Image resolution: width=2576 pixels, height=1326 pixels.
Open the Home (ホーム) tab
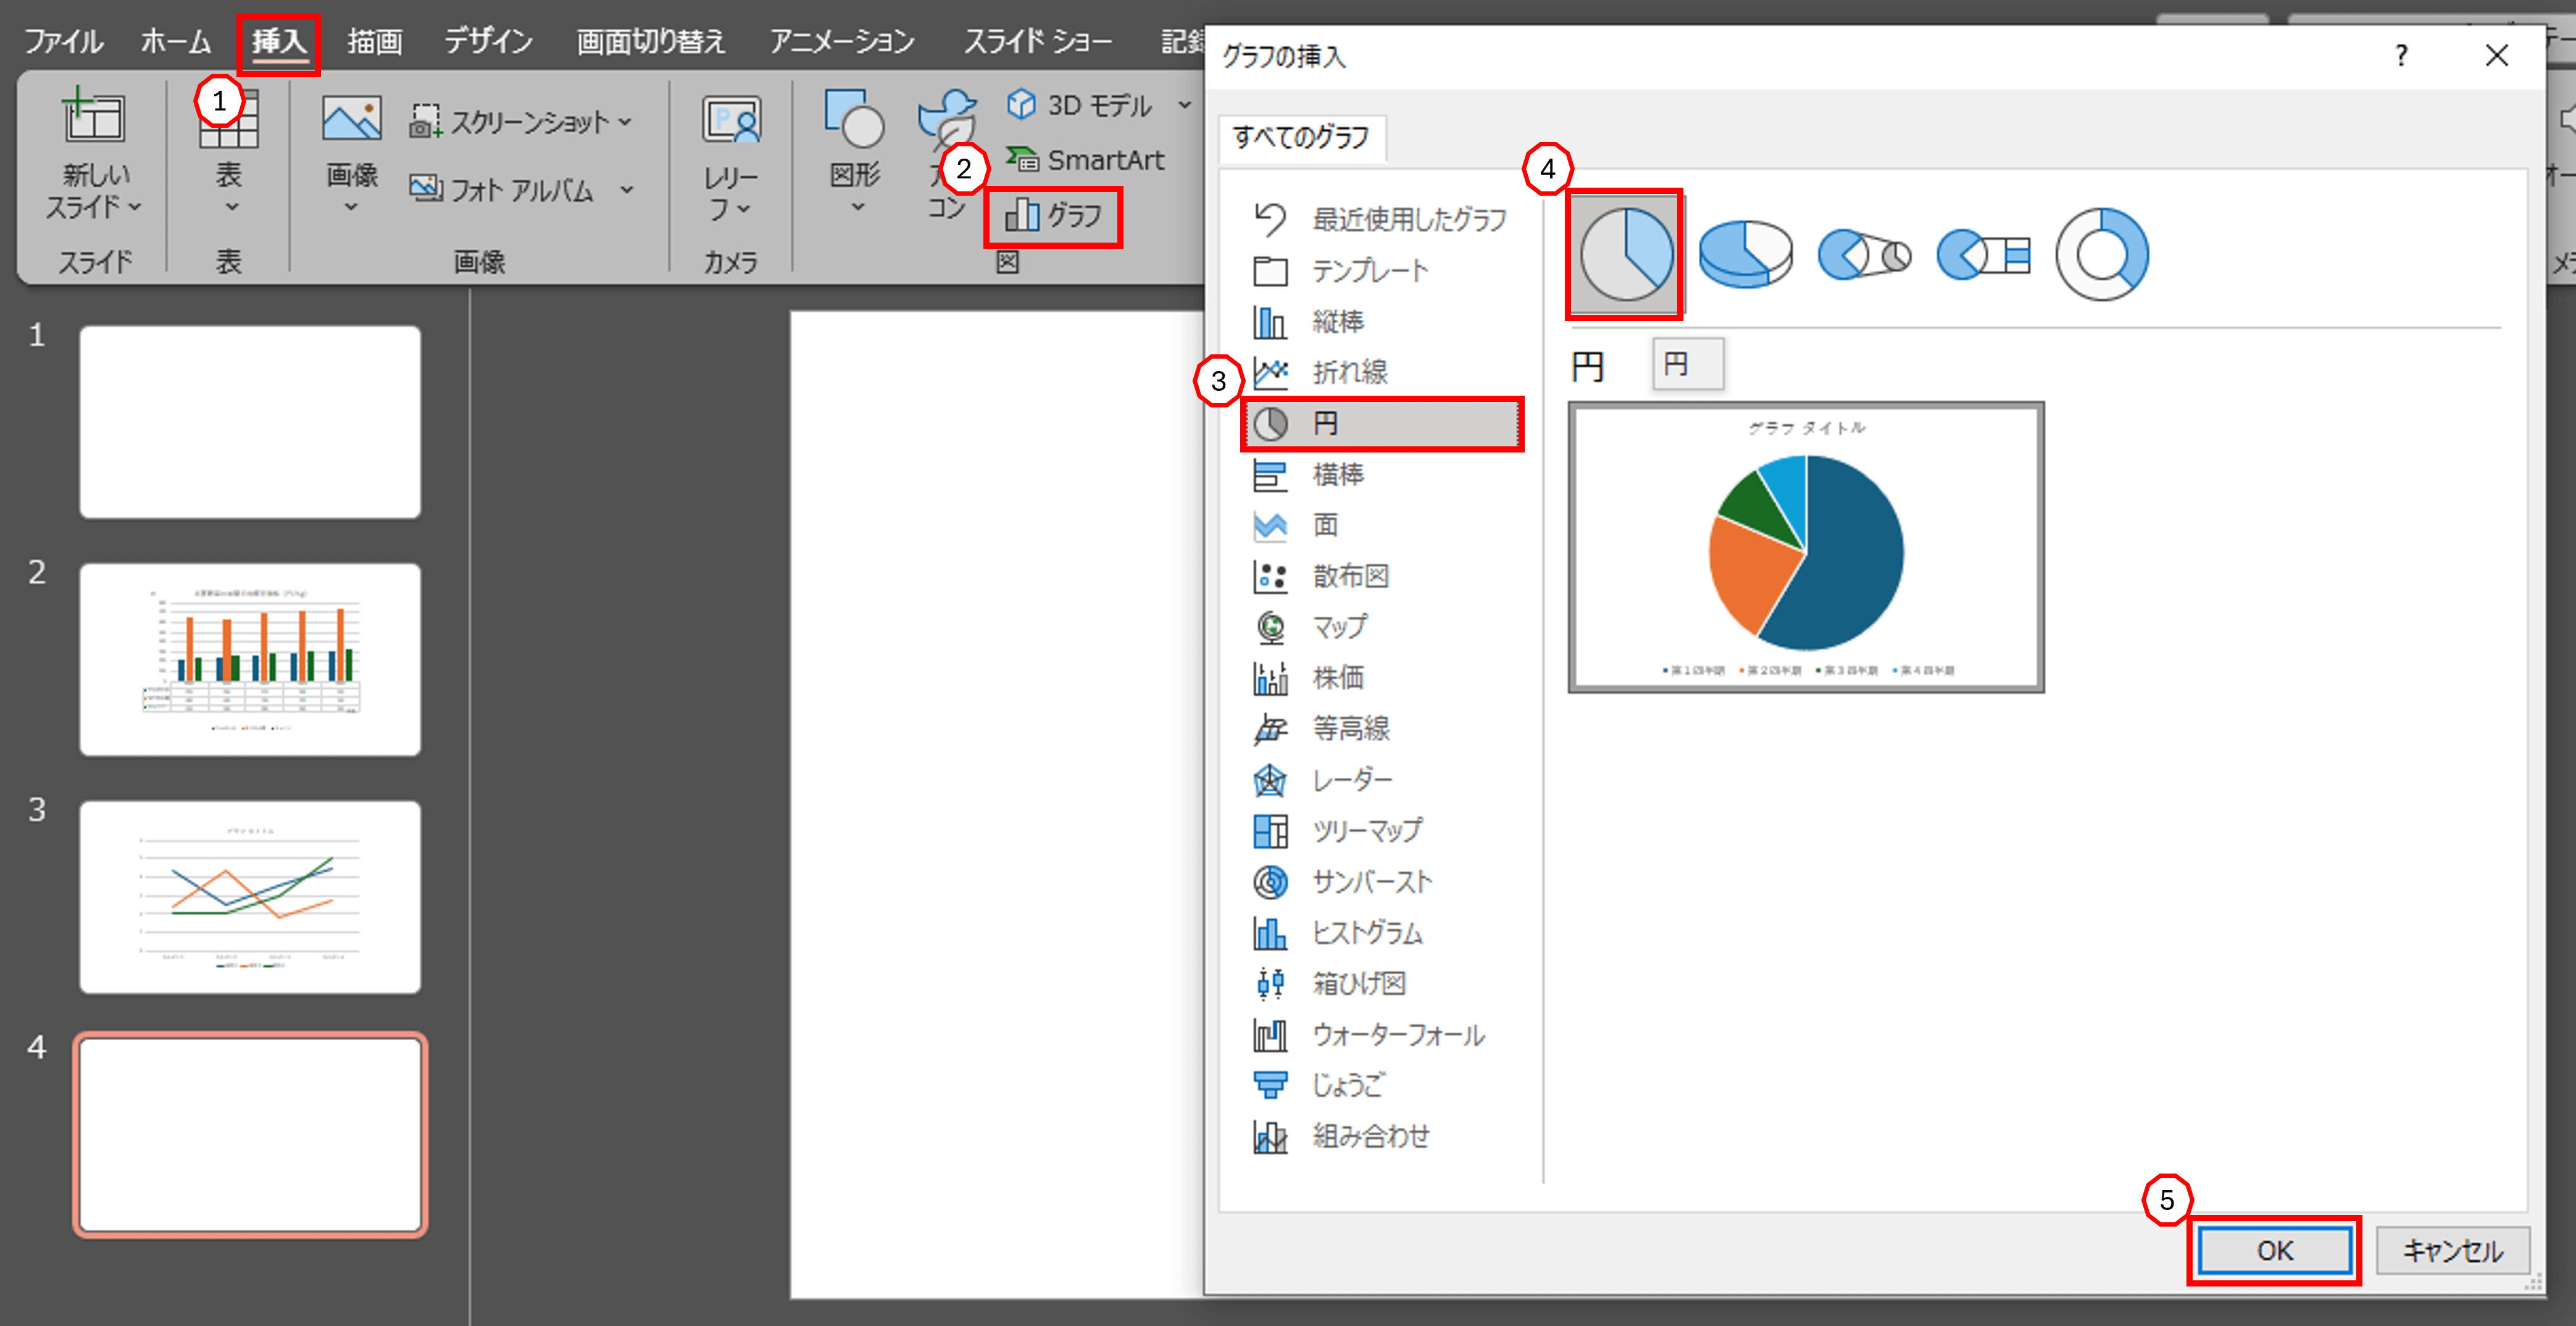pyautogui.click(x=176, y=41)
